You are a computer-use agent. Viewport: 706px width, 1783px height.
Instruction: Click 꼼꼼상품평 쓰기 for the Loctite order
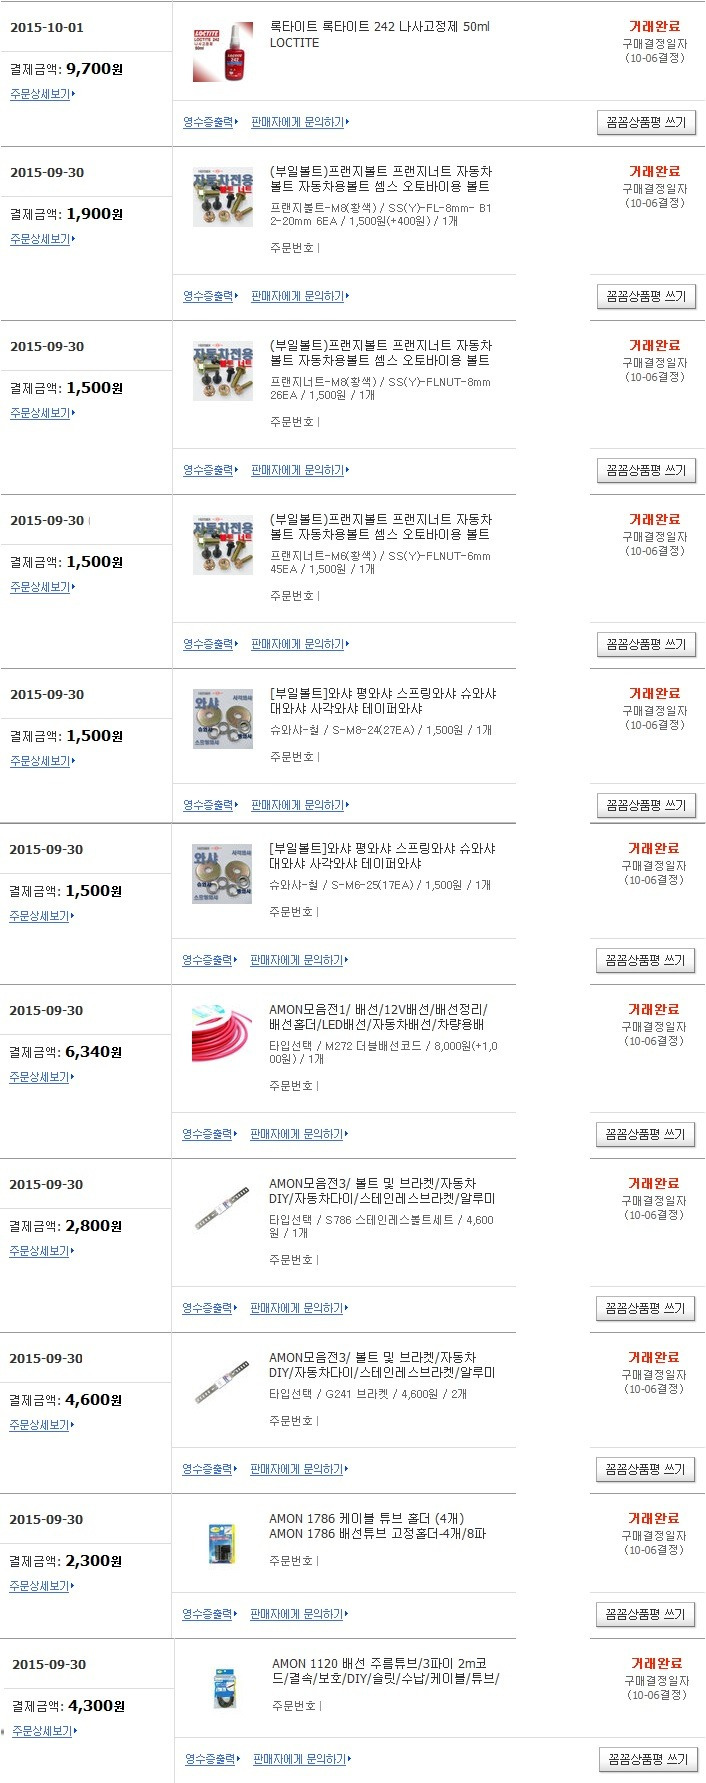point(646,122)
